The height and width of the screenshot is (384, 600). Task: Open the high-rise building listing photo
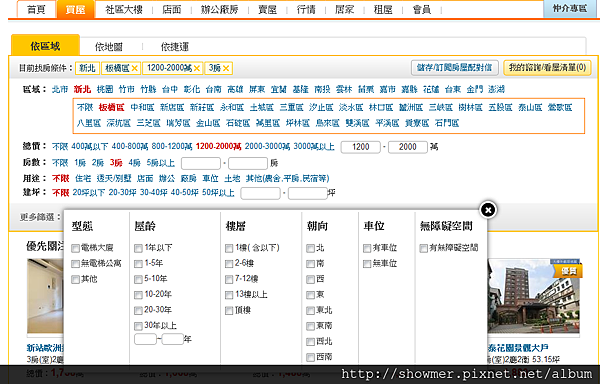pyautogui.click(x=534, y=296)
